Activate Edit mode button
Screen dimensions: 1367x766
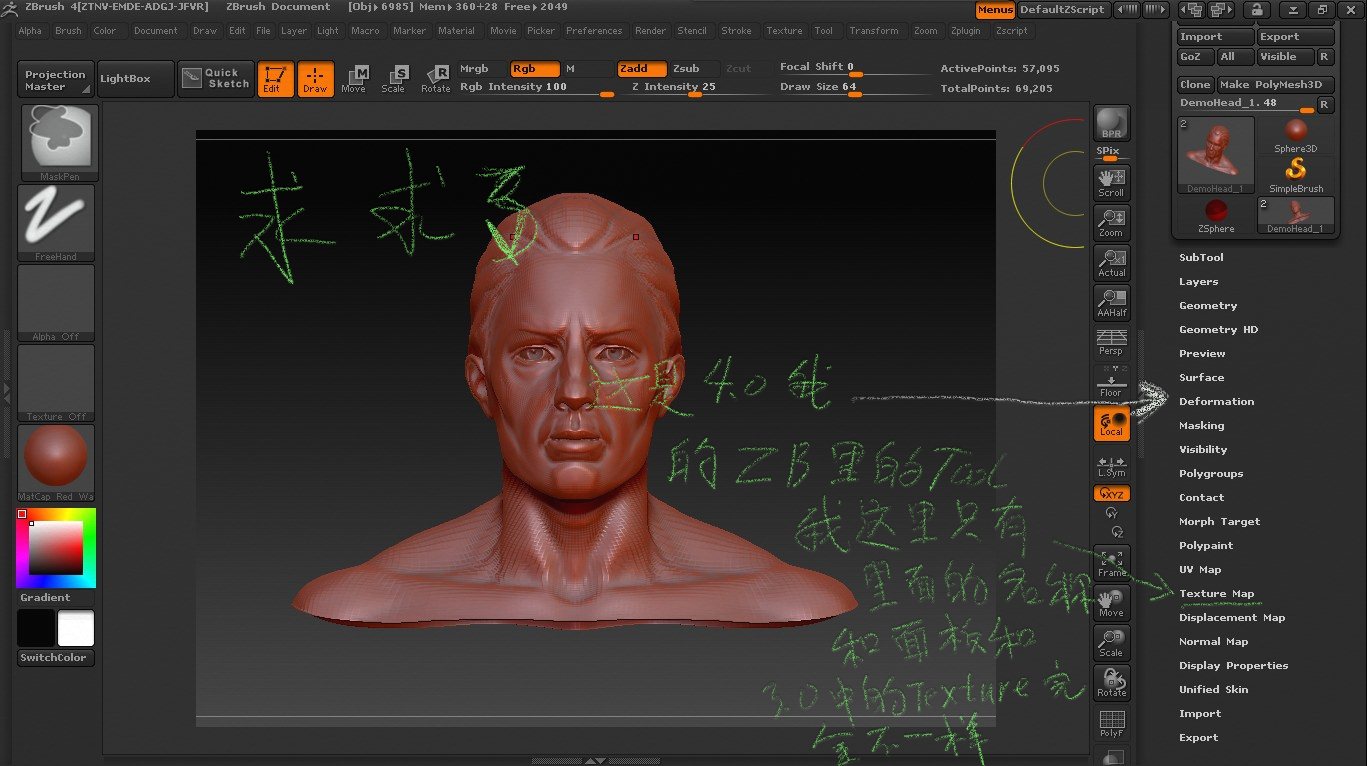click(x=275, y=79)
